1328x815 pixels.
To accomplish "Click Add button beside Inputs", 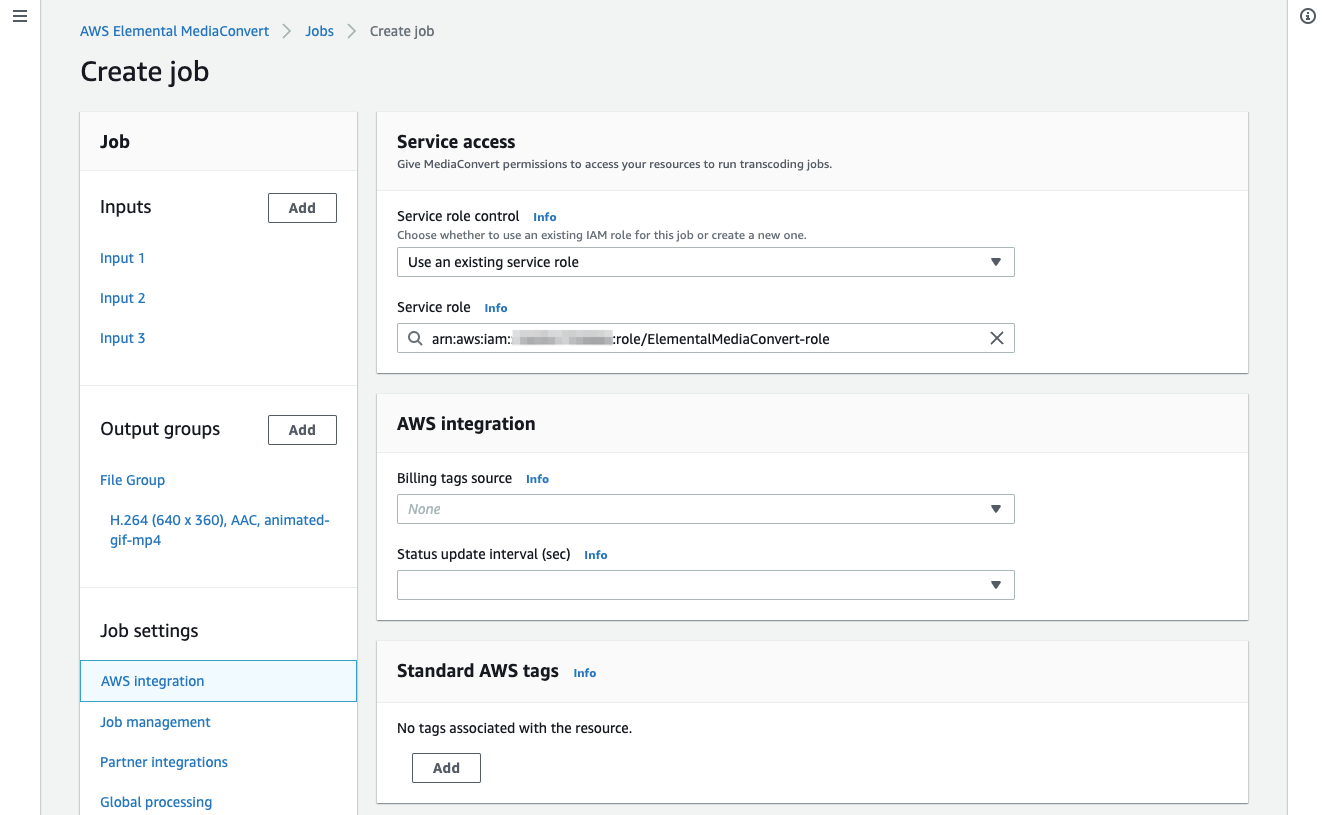I will coord(302,208).
